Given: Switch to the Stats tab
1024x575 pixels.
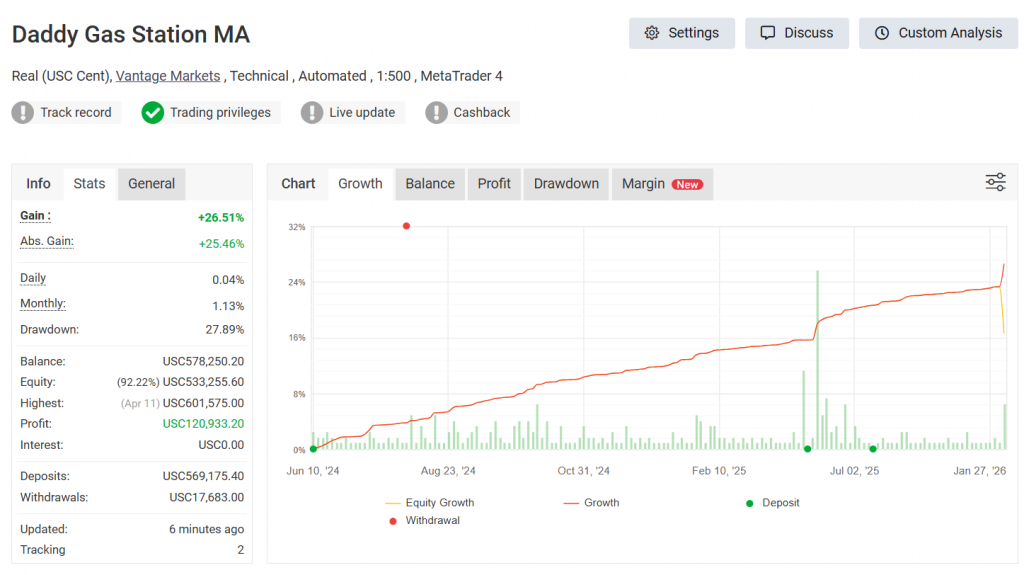Looking at the screenshot, I should [x=89, y=184].
